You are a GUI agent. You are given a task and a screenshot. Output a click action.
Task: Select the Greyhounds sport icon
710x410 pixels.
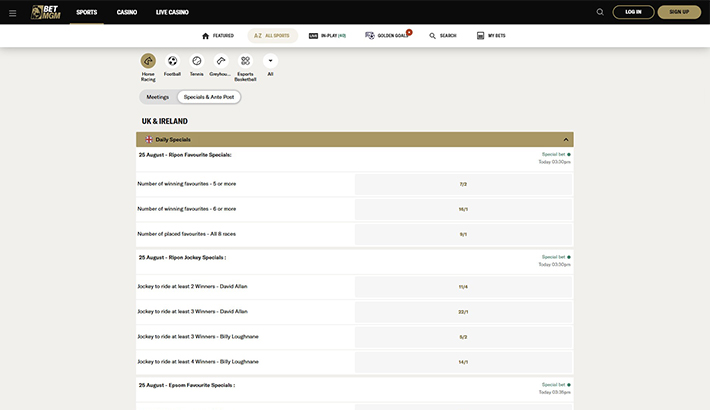pos(221,61)
